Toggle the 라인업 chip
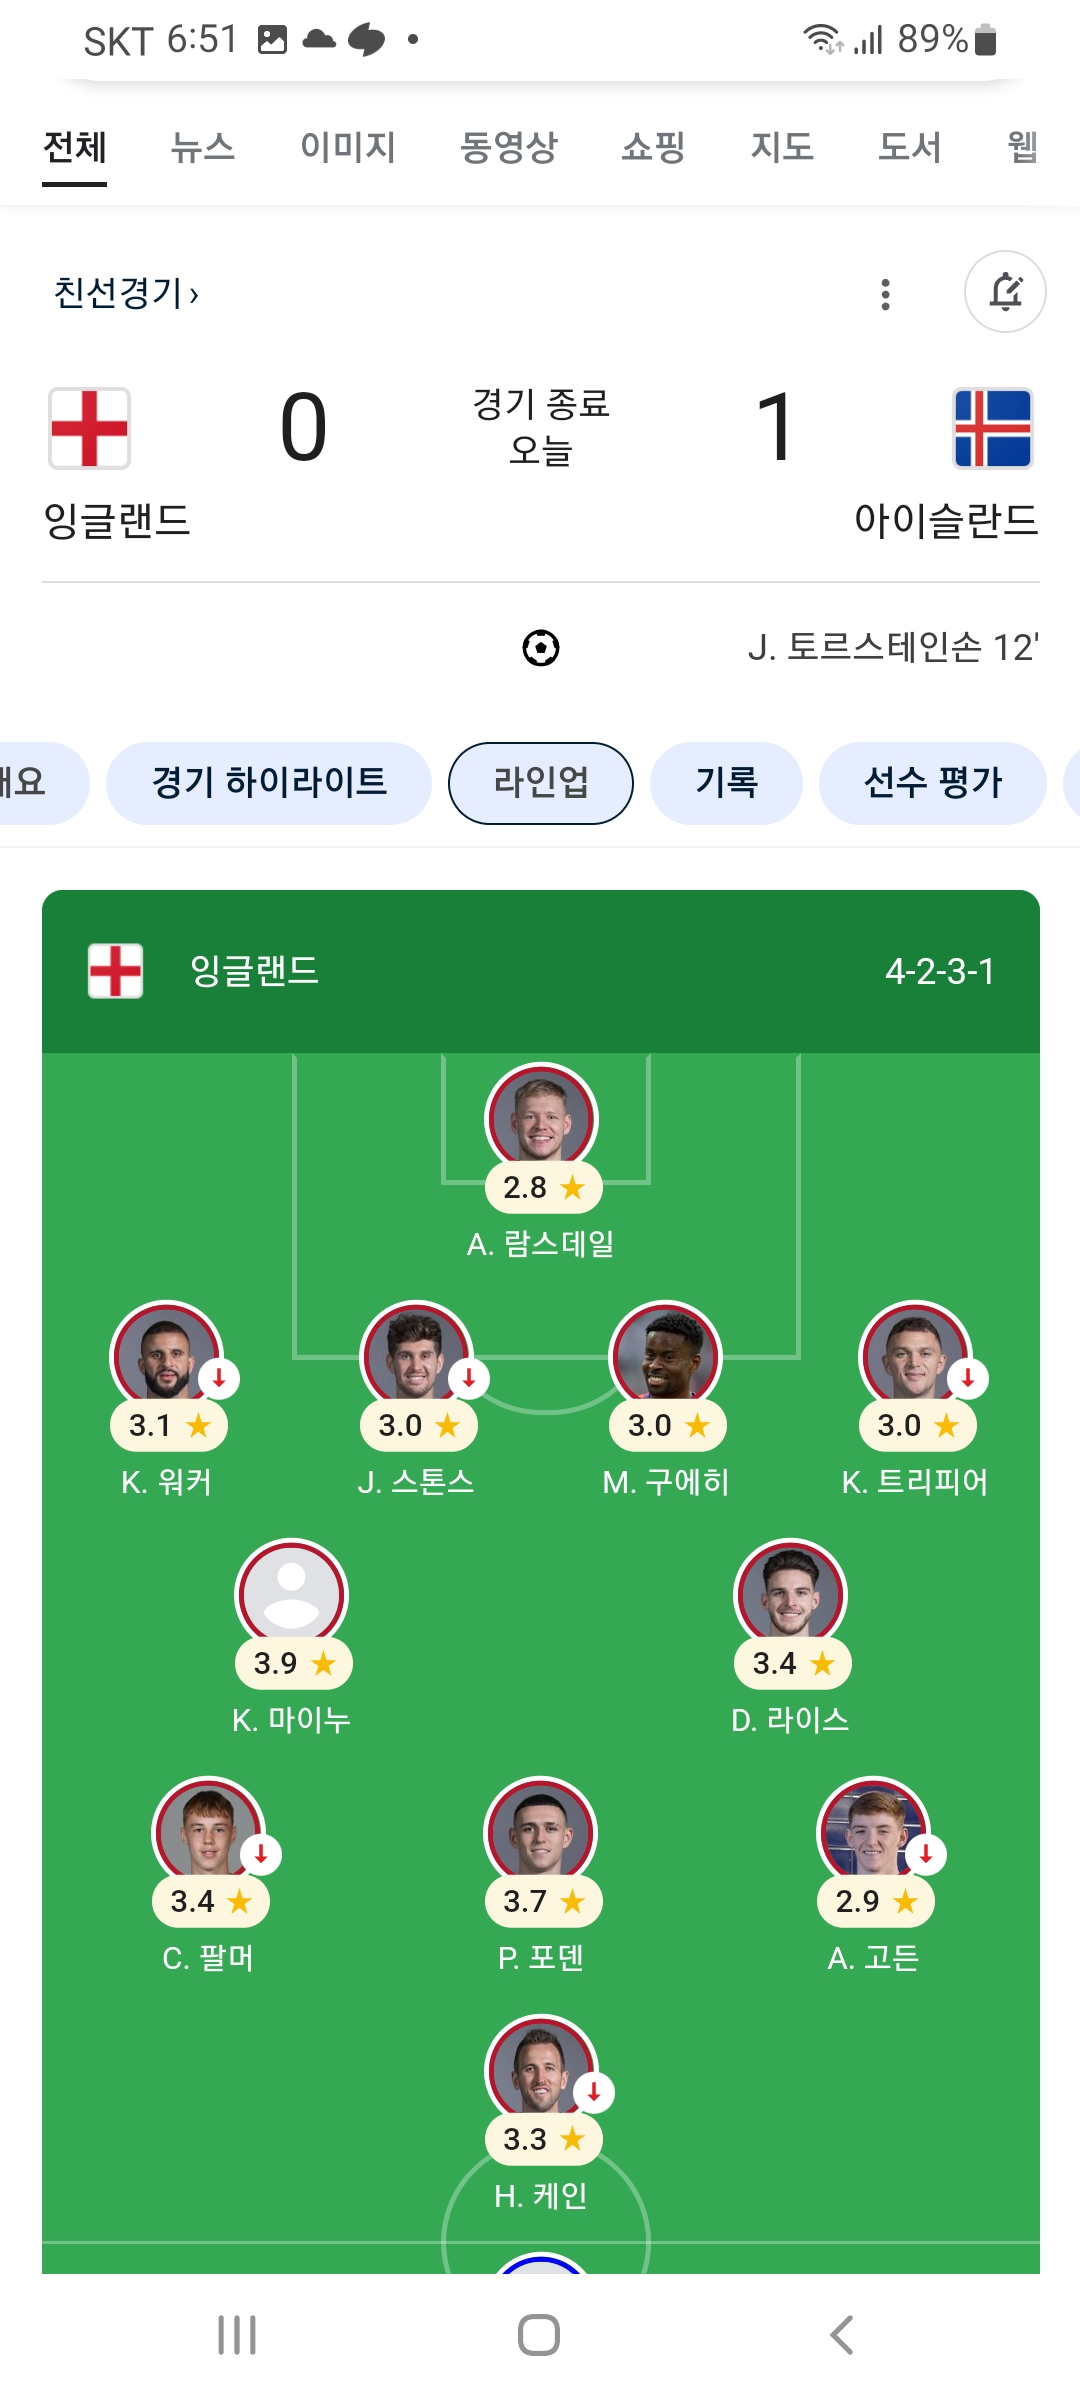 coord(541,783)
